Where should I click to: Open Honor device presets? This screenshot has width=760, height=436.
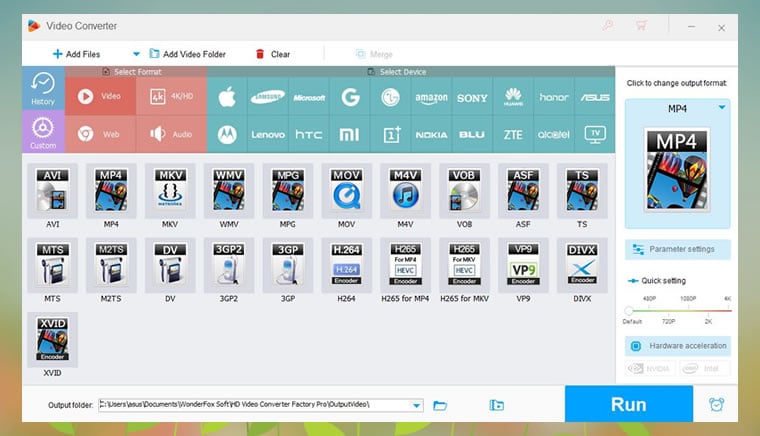point(554,97)
